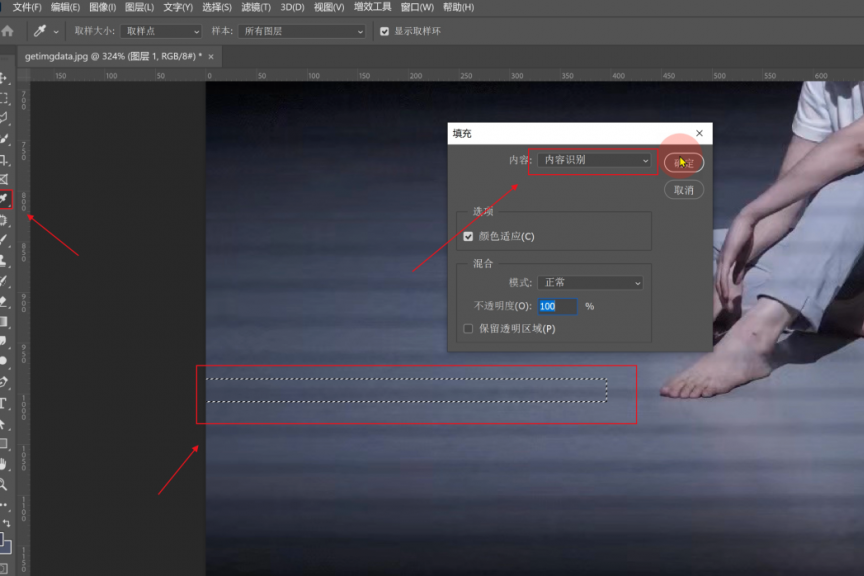
Task: Open the 图层(L) menu
Action: coord(139,7)
